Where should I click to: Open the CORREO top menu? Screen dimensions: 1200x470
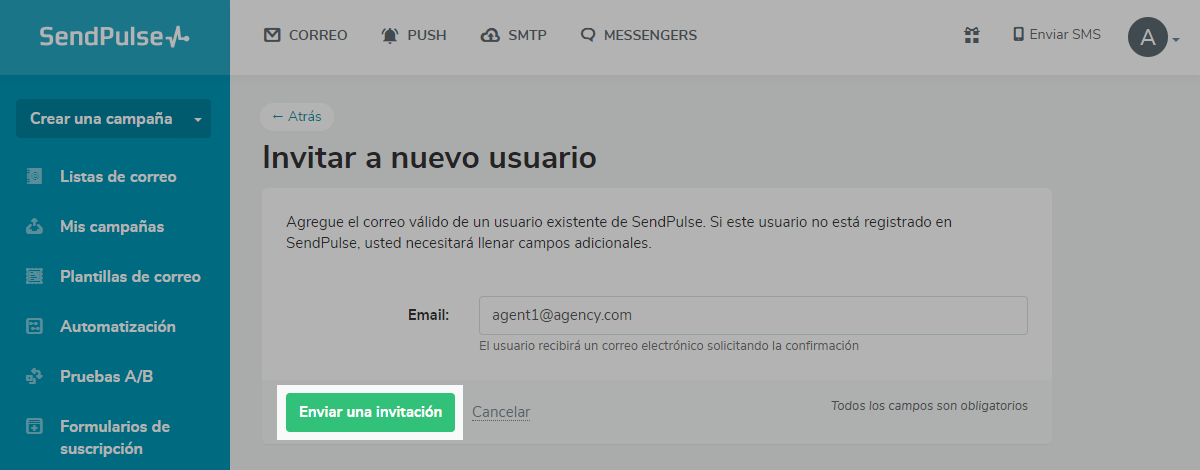[x=306, y=35]
